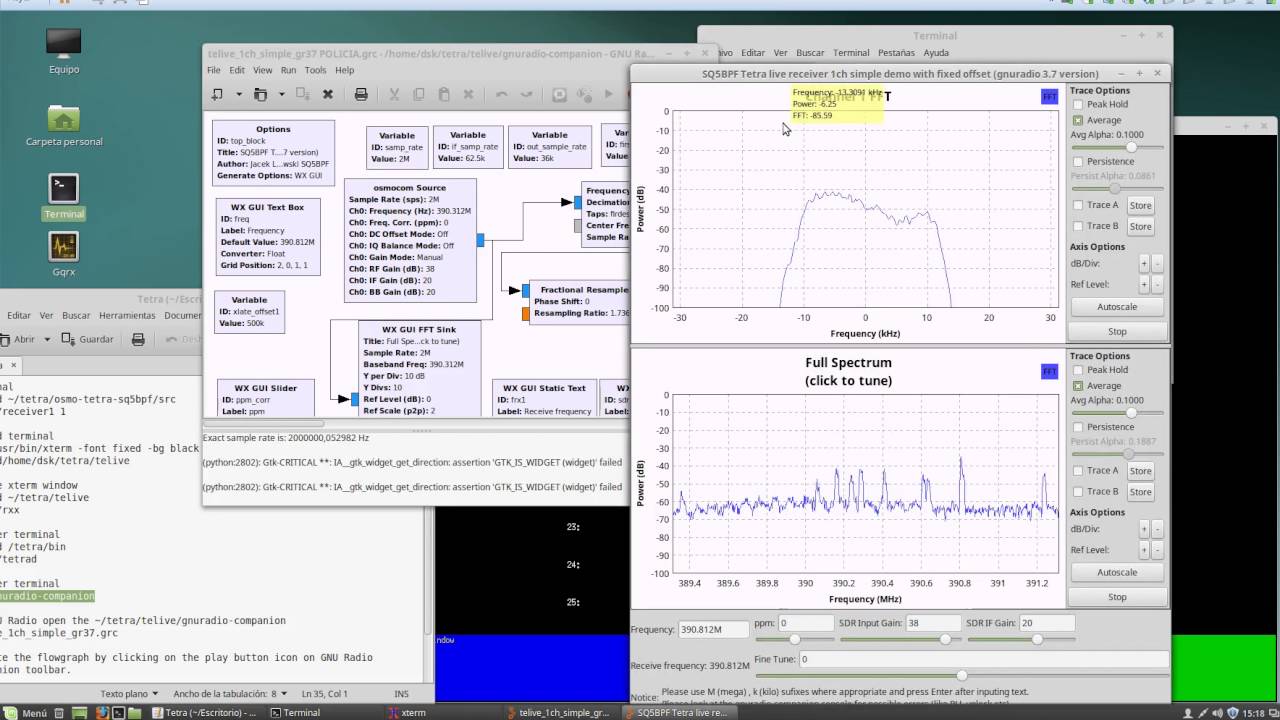Click the Save As icon in GNU Radio toolbar

[x=303, y=94]
